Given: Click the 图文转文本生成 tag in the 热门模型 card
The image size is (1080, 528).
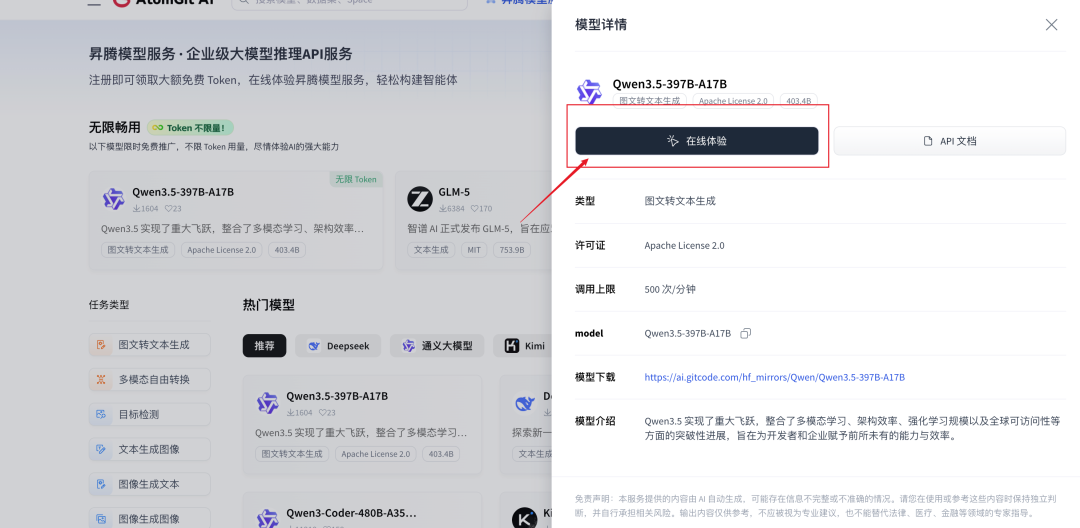Looking at the screenshot, I should coord(292,454).
